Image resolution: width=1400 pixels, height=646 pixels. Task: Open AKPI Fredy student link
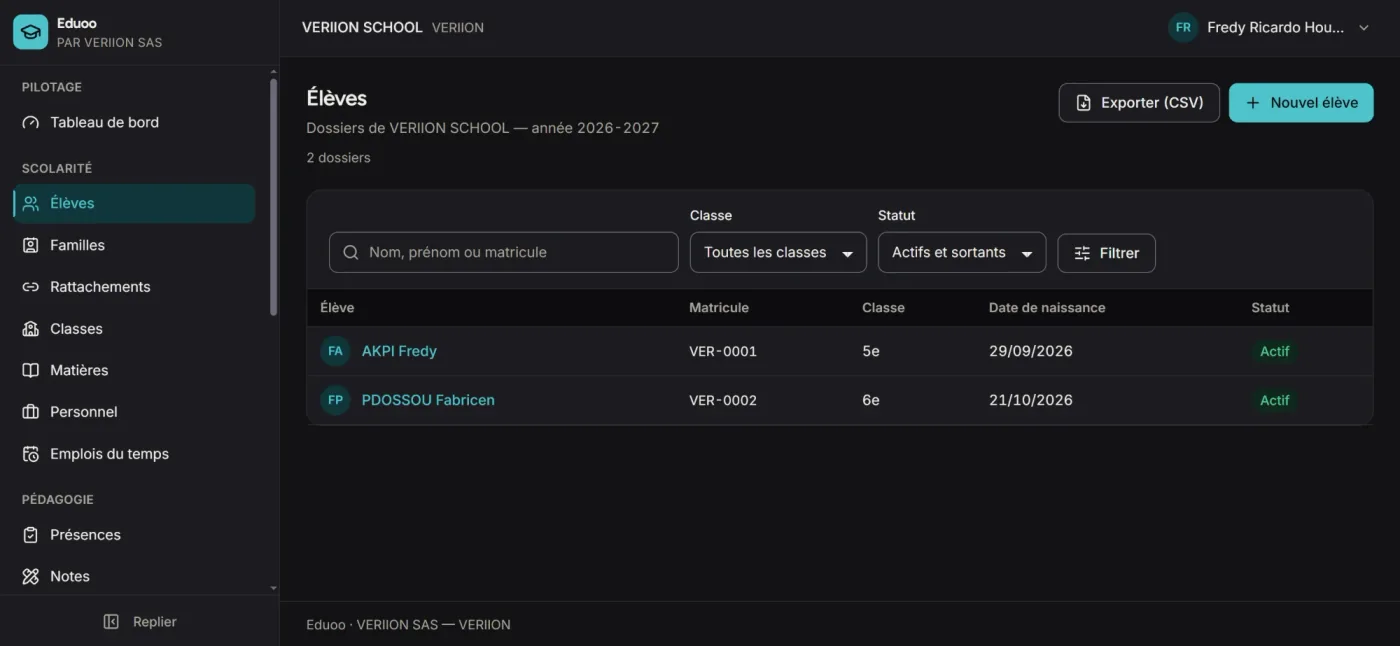pos(399,351)
